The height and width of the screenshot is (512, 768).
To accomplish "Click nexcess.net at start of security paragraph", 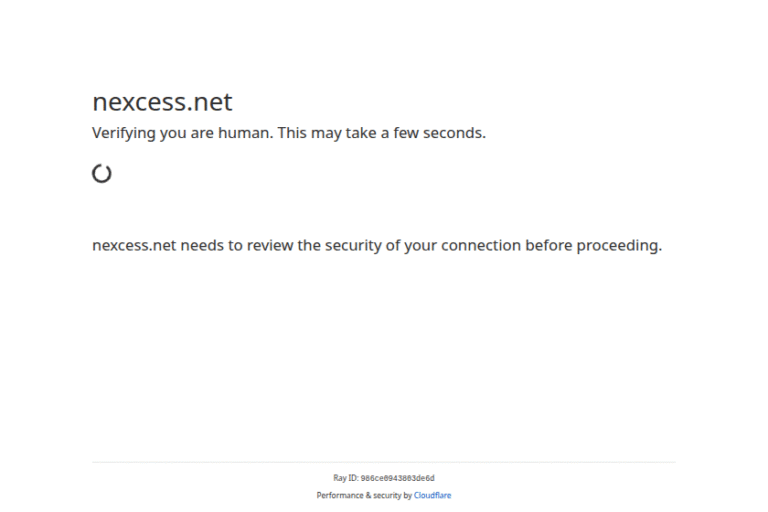I will click(x=134, y=245).
